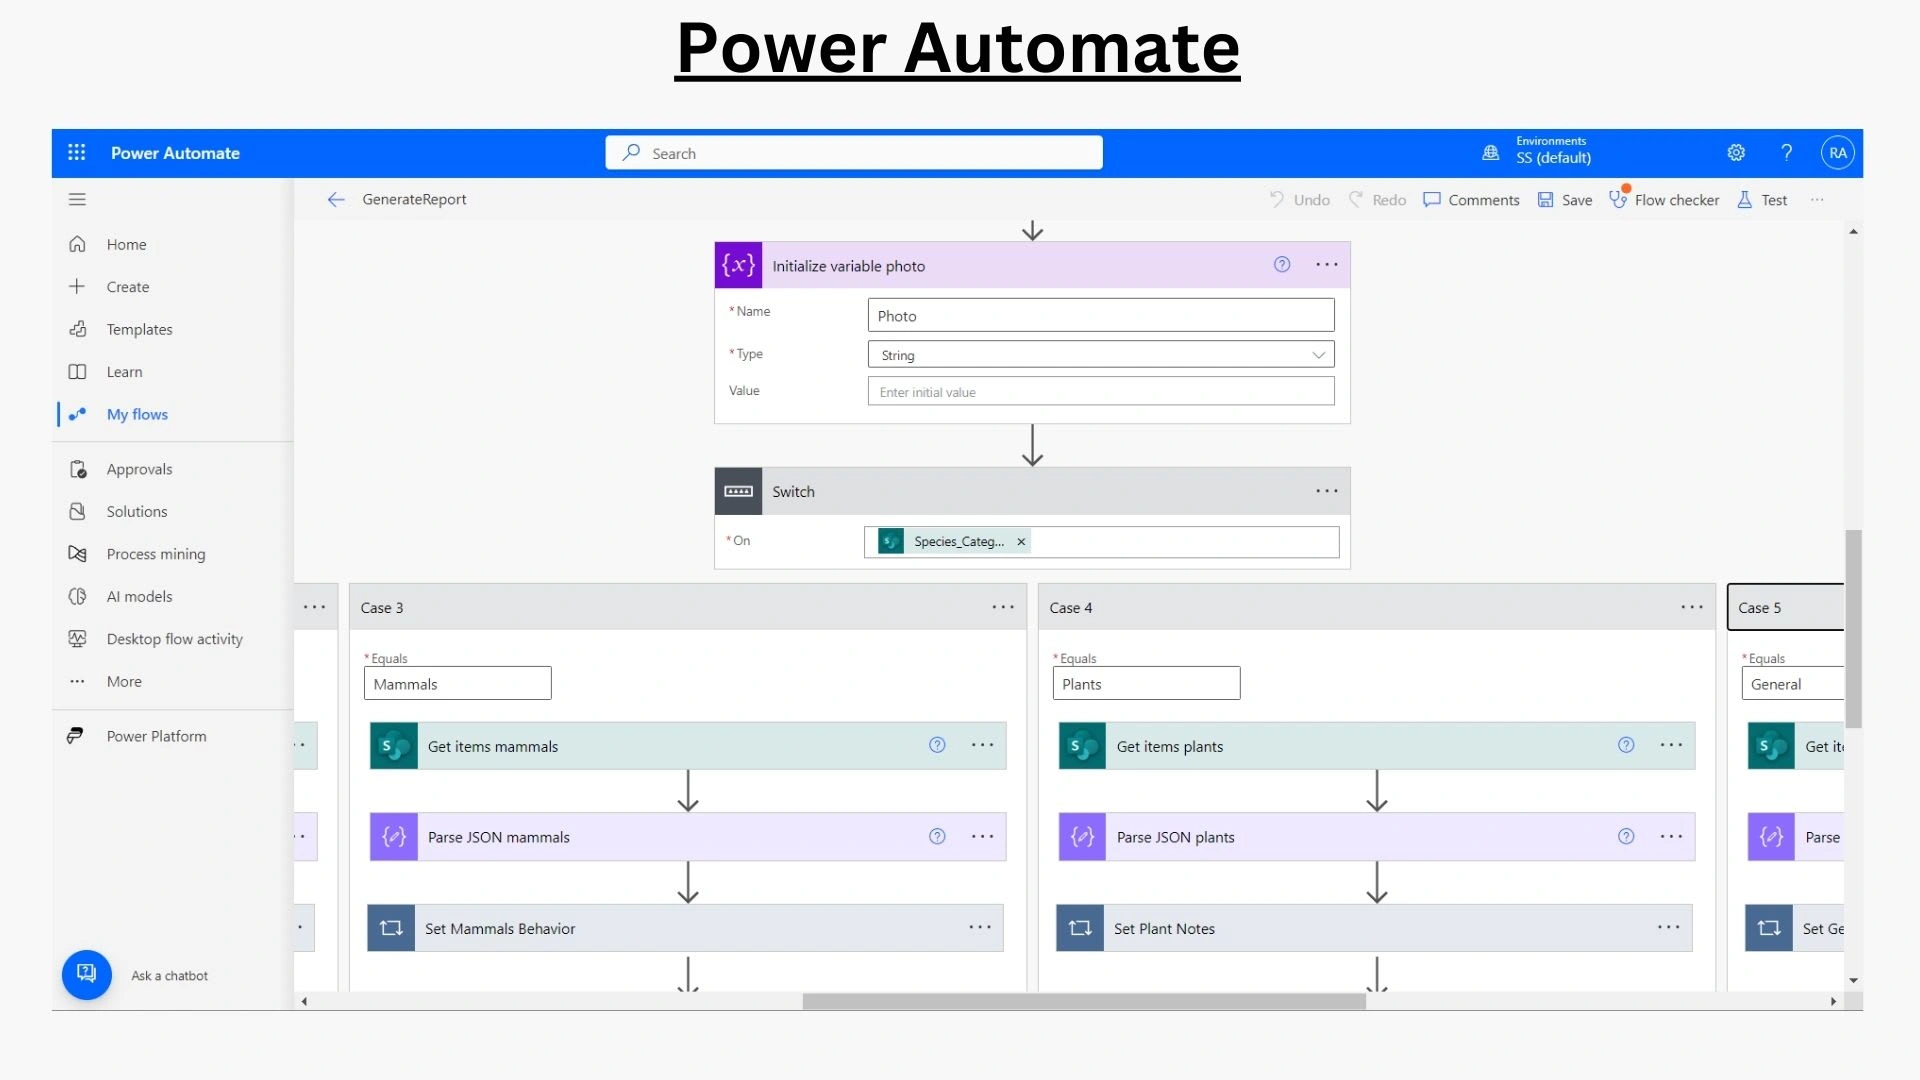Screen dimensions: 1920x1080
Task: Open Set Plant Notes more options
Action: coord(1669,928)
